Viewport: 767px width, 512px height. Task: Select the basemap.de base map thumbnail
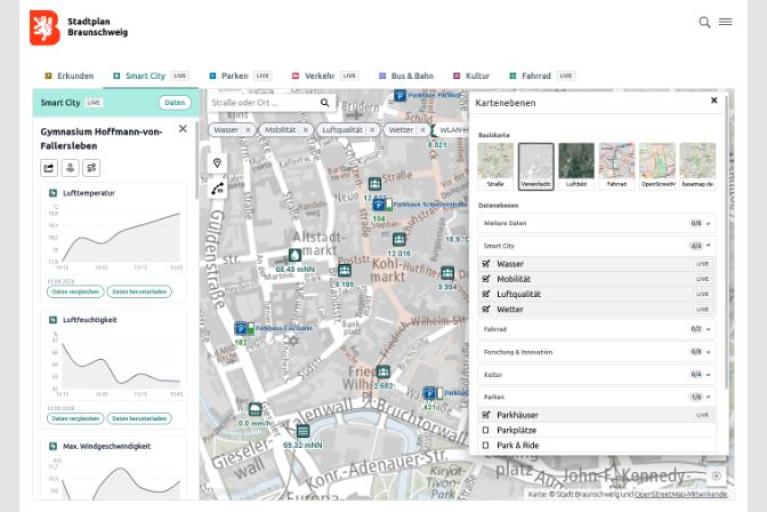click(x=698, y=166)
